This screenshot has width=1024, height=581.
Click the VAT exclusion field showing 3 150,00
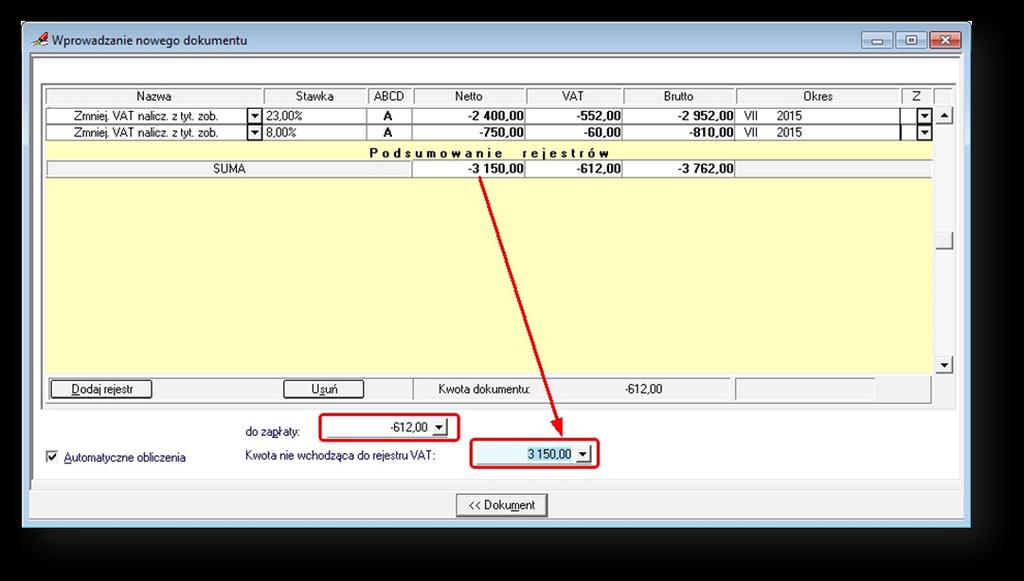point(525,454)
